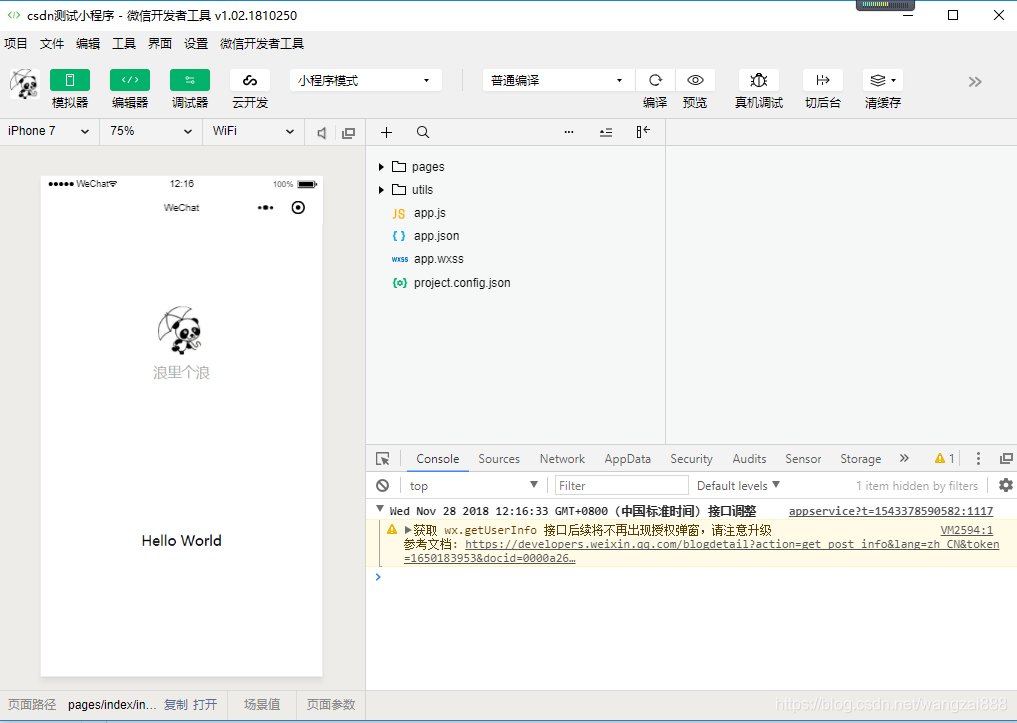Open 云开发 cloud development
The image size is (1017, 723).
pos(250,80)
